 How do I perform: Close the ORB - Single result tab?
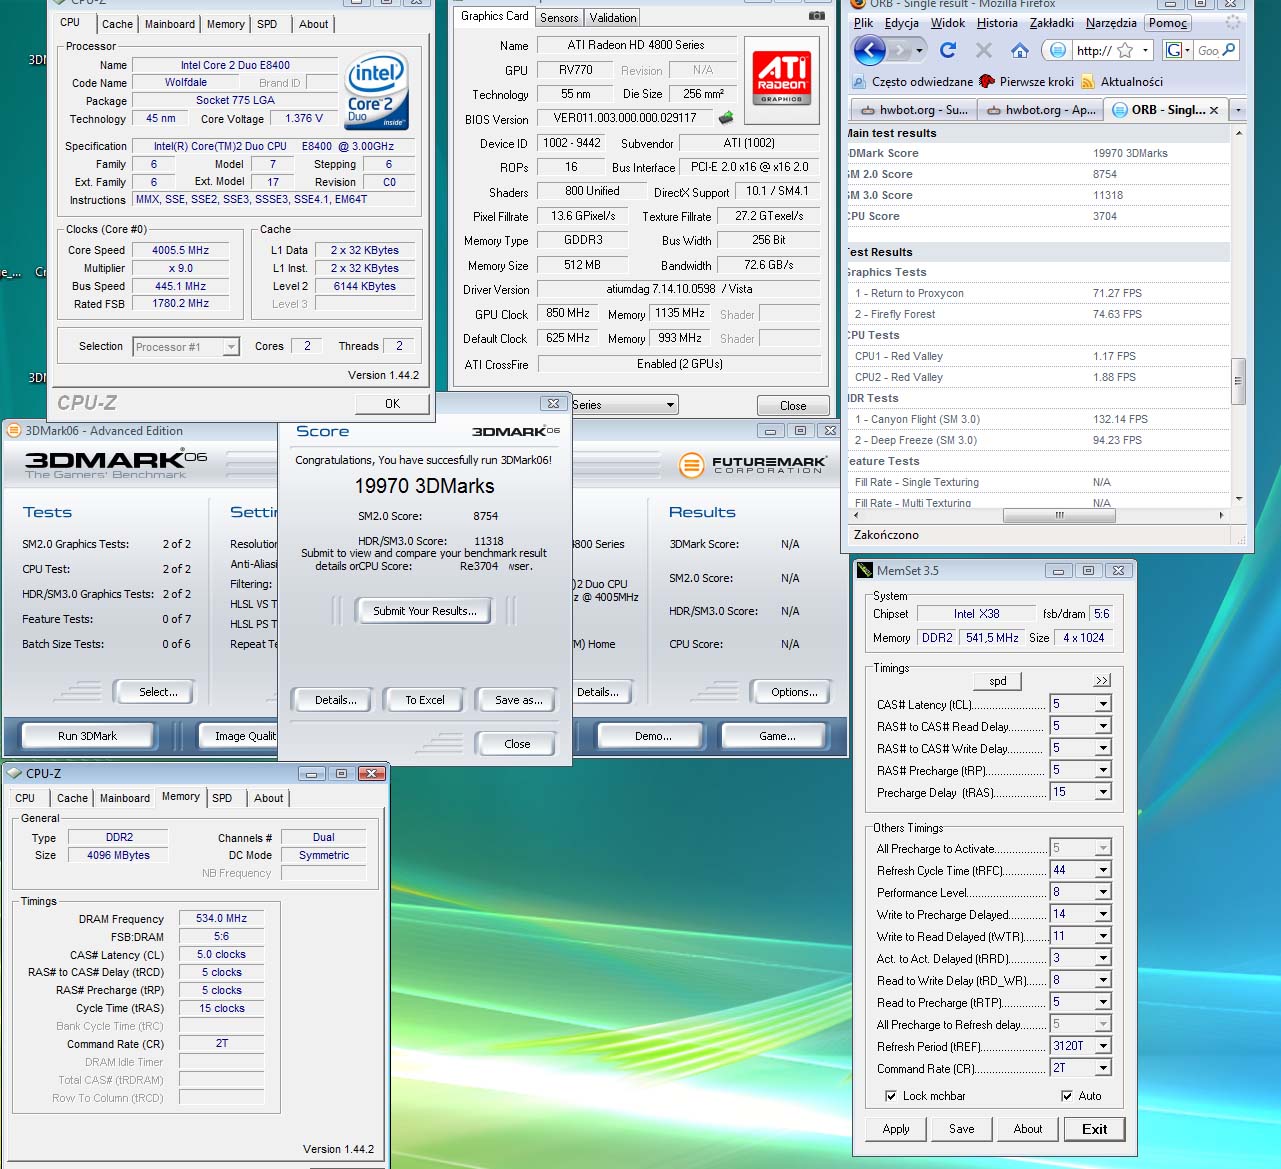click(x=1214, y=110)
